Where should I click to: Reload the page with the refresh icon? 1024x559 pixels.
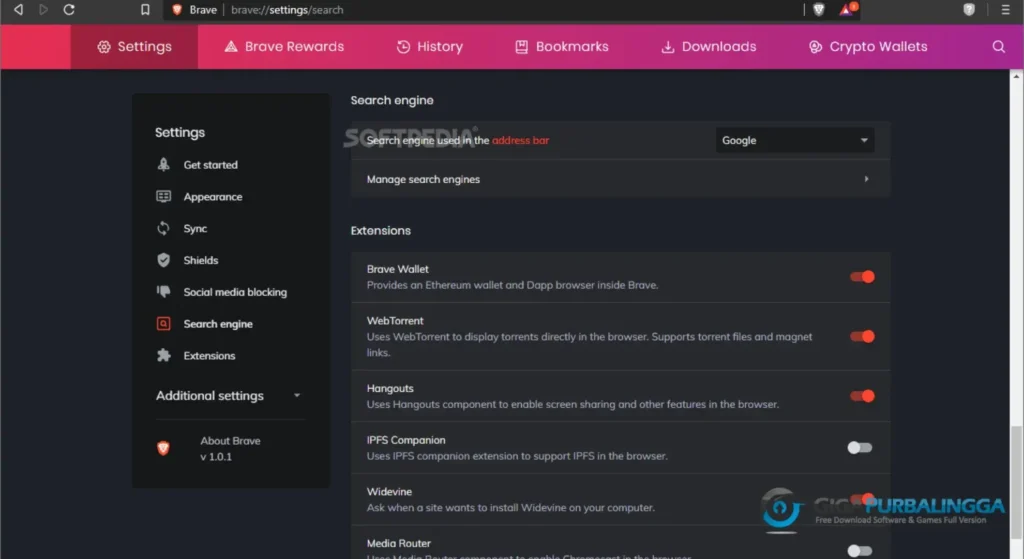point(69,10)
